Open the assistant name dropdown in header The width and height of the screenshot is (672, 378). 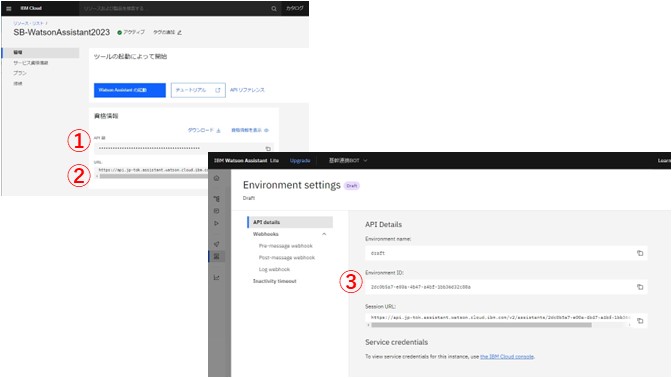click(348, 160)
